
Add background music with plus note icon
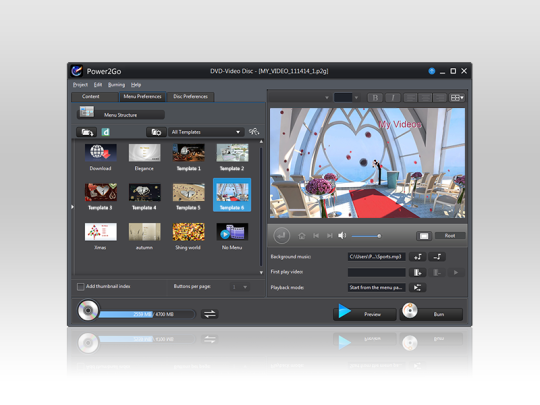point(417,257)
